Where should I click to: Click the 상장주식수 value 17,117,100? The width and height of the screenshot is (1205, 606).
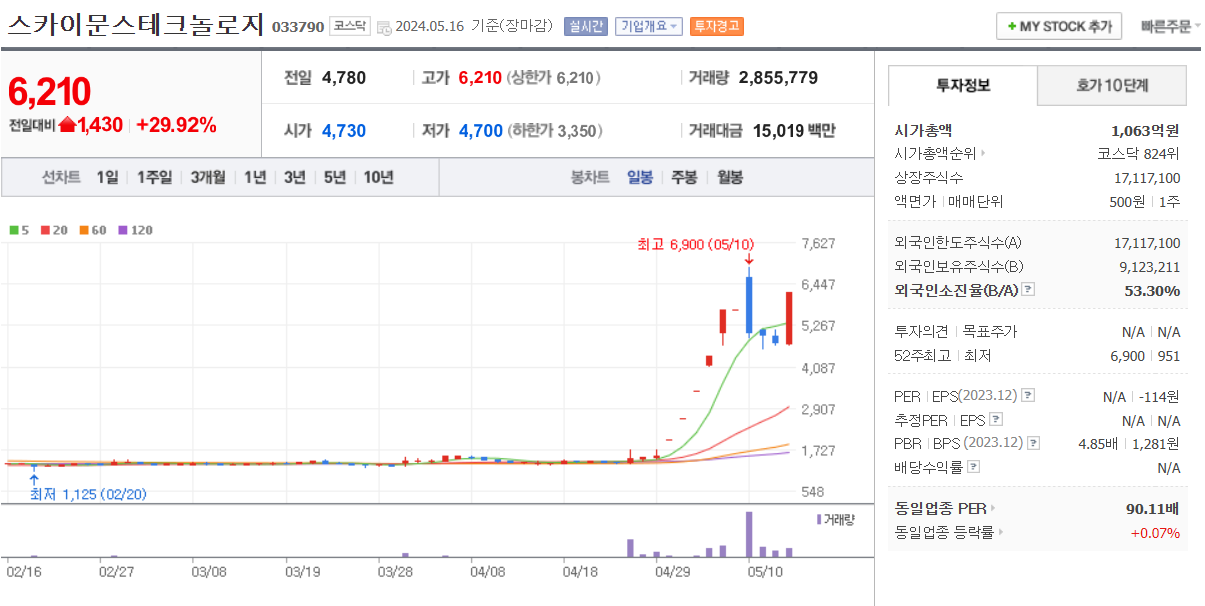coord(1147,178)
